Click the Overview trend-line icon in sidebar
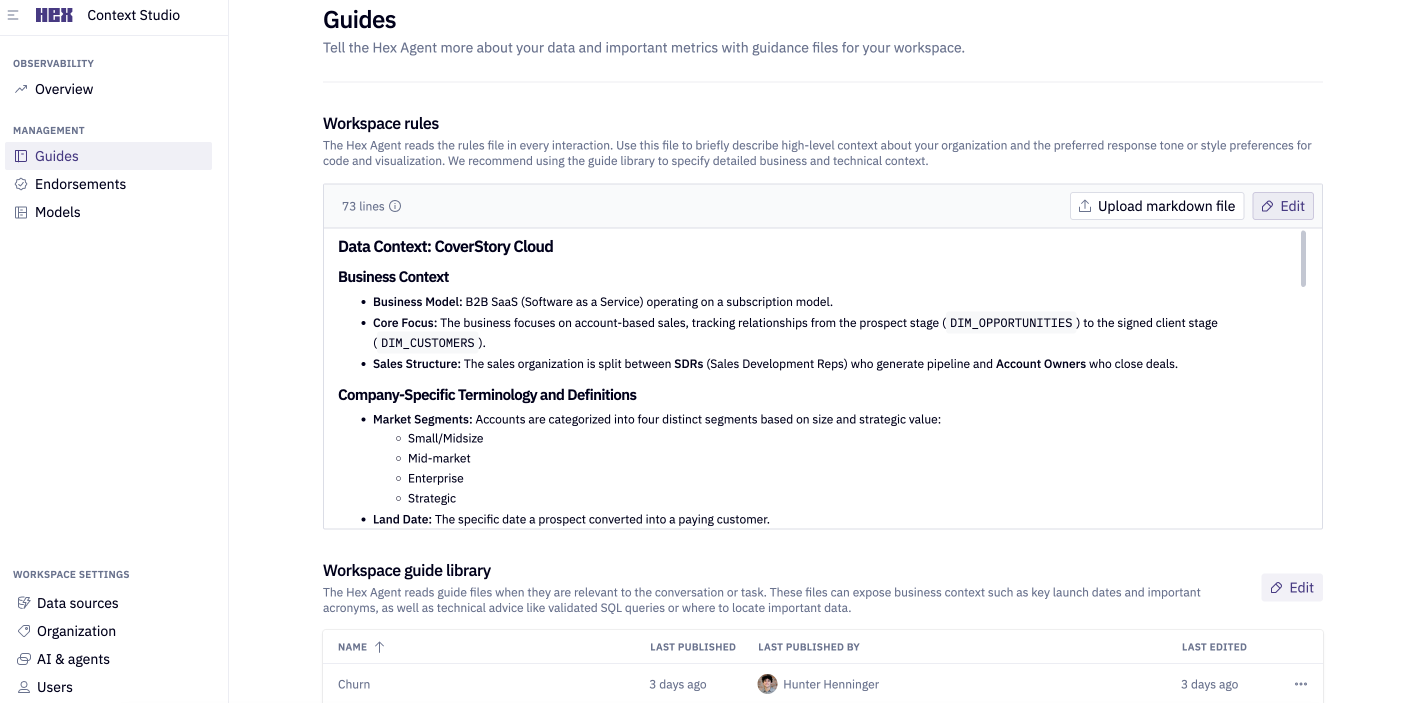The image size is (1407, 703). 22,89
